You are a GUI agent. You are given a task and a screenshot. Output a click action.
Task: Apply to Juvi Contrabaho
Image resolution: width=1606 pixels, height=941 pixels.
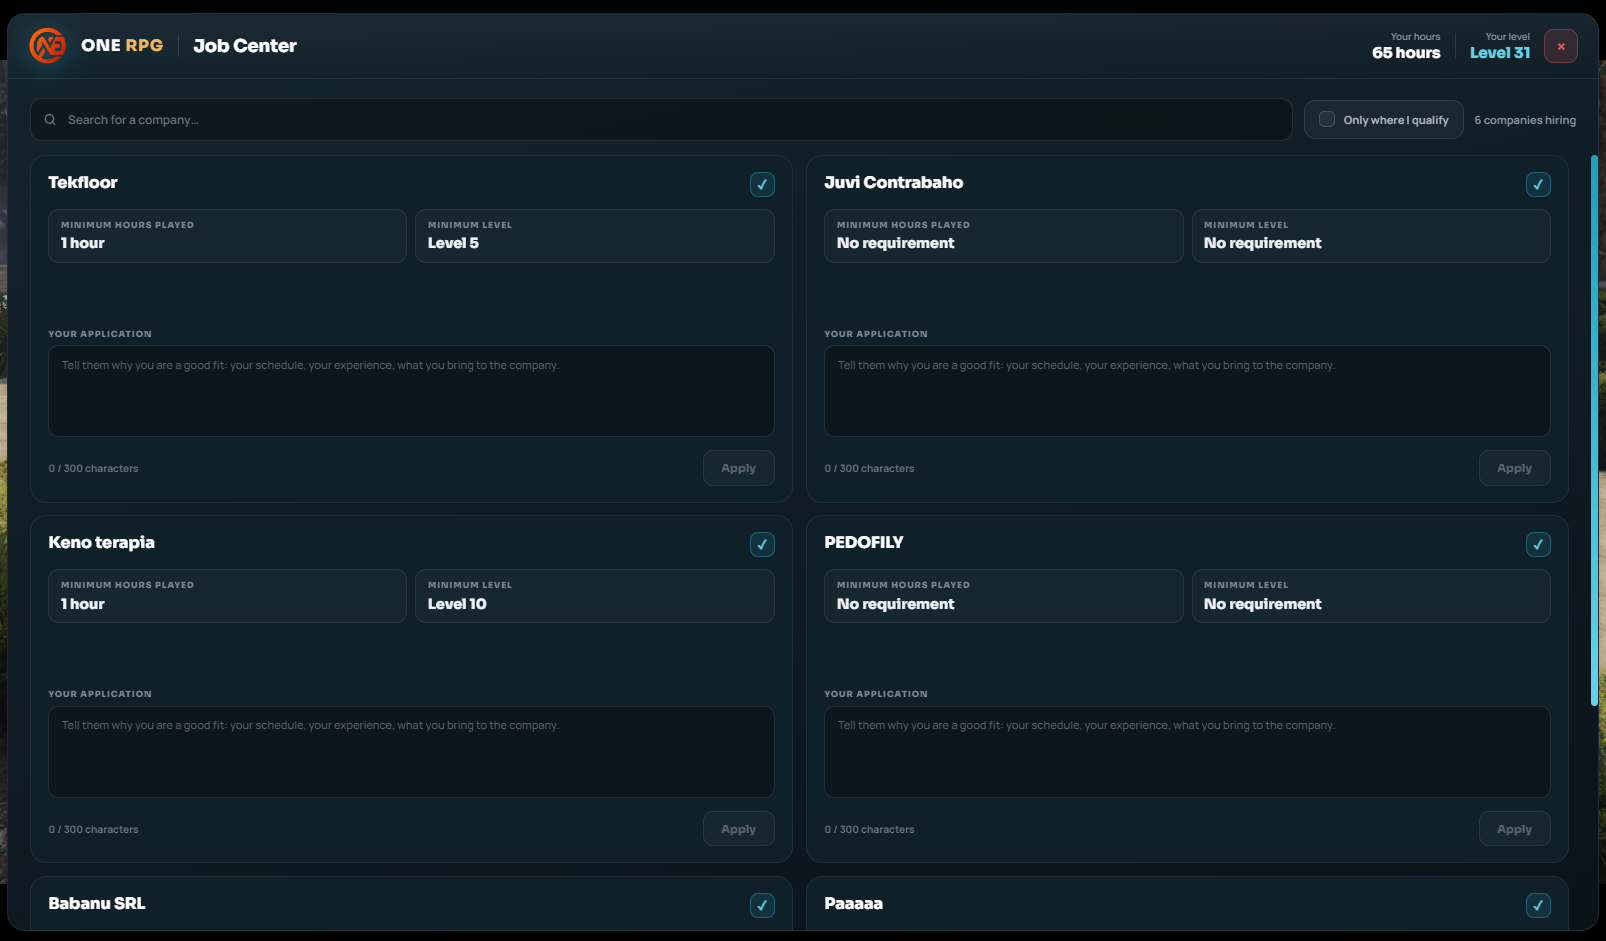click(x=1514, y=468)
